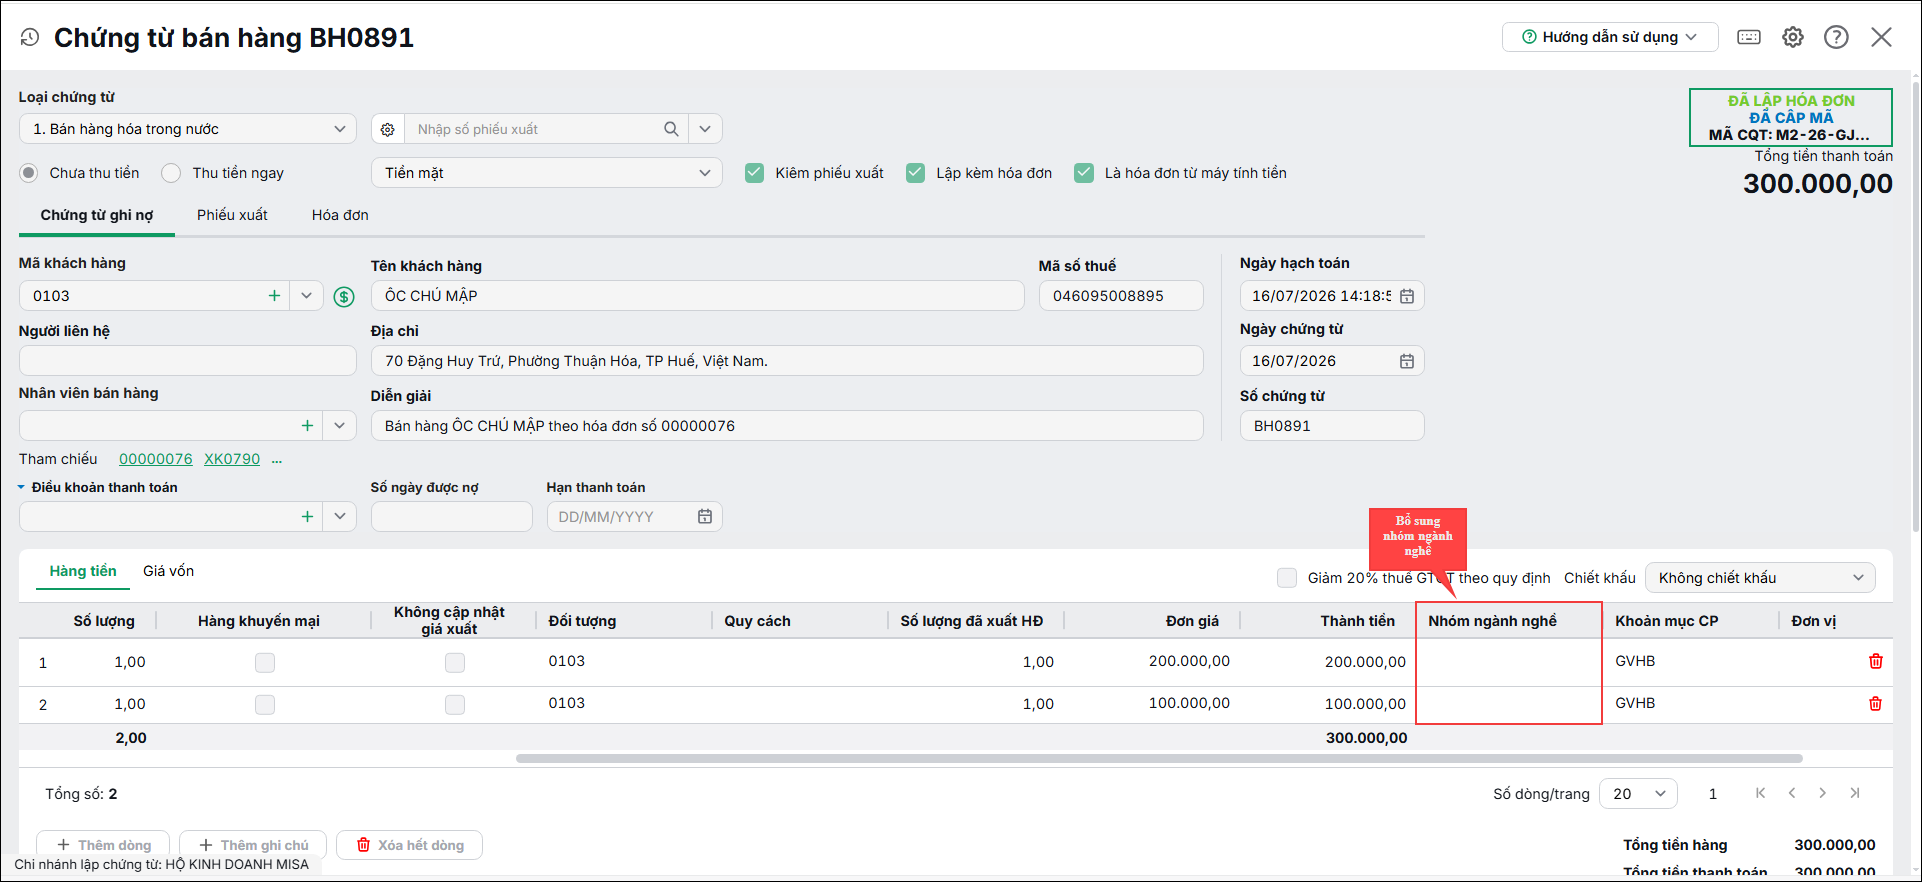
Task: Select the Giá vốn tab
Action: pos(168,571)
